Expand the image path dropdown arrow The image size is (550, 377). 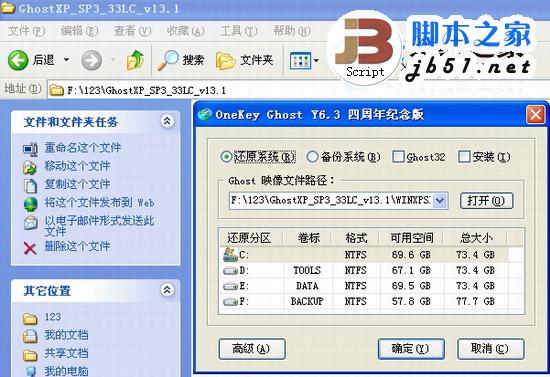tap(440, 201)
